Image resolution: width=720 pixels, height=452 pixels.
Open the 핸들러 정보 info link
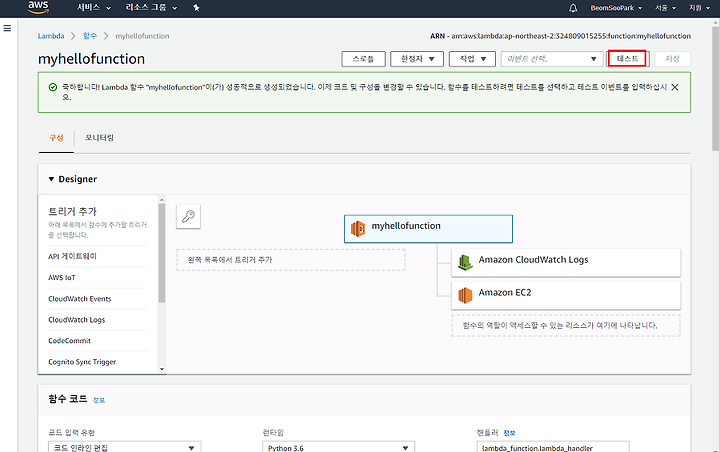click(509, 433)
